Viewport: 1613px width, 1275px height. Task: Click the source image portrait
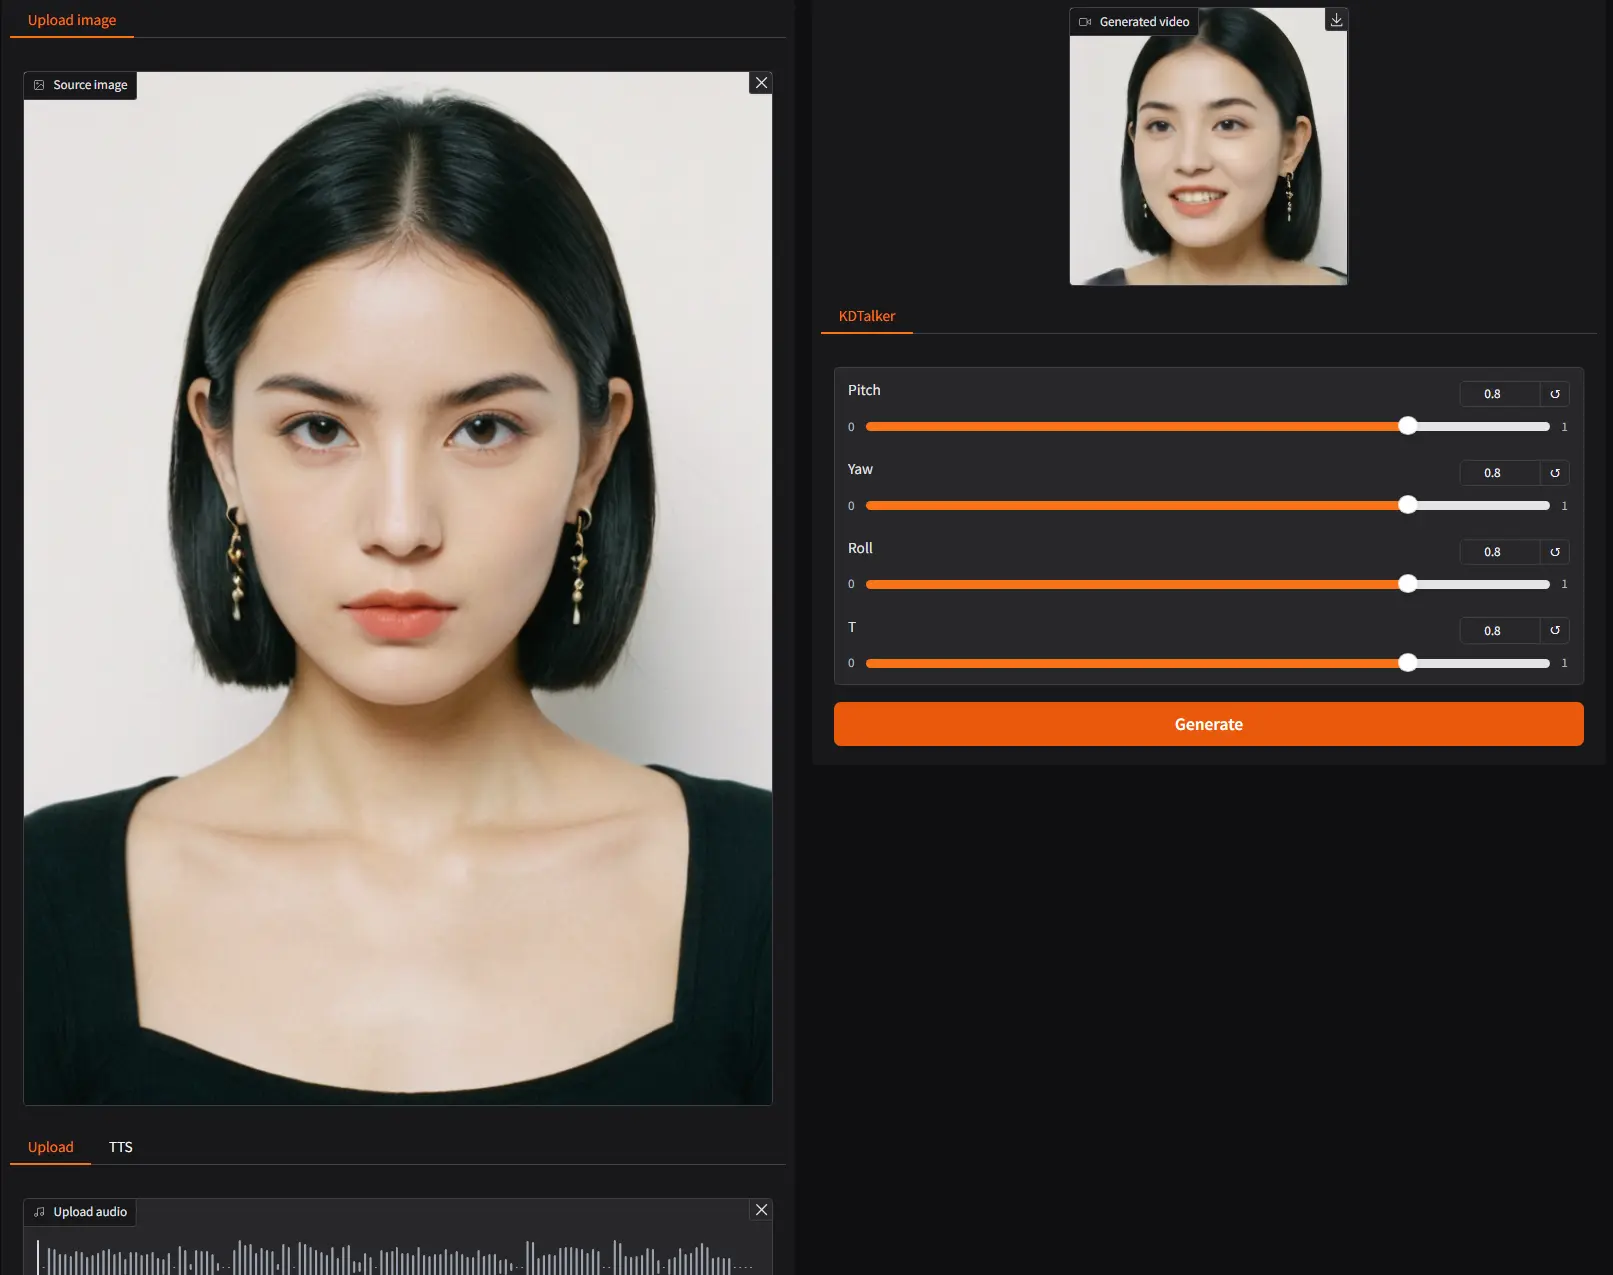[x=398, y=588]
